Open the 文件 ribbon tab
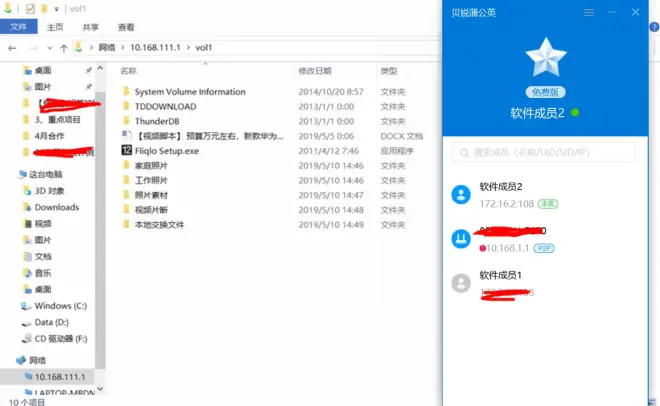660x406 pixels. (19, 27)
